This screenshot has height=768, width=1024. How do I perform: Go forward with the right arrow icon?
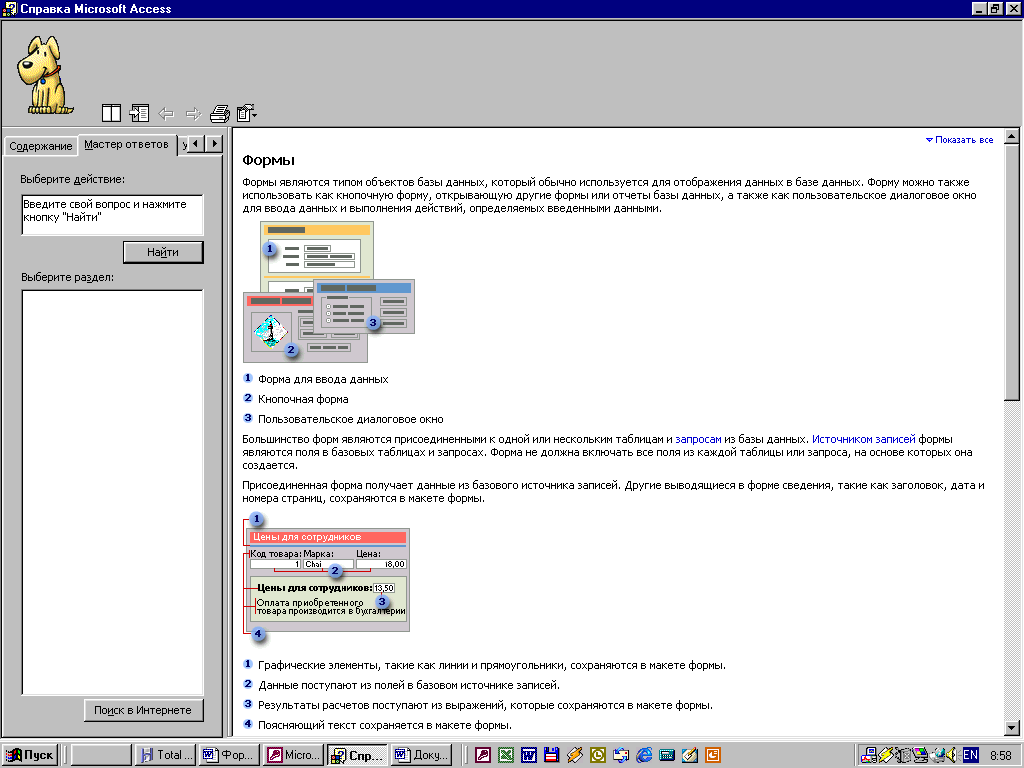pos(193,114)
